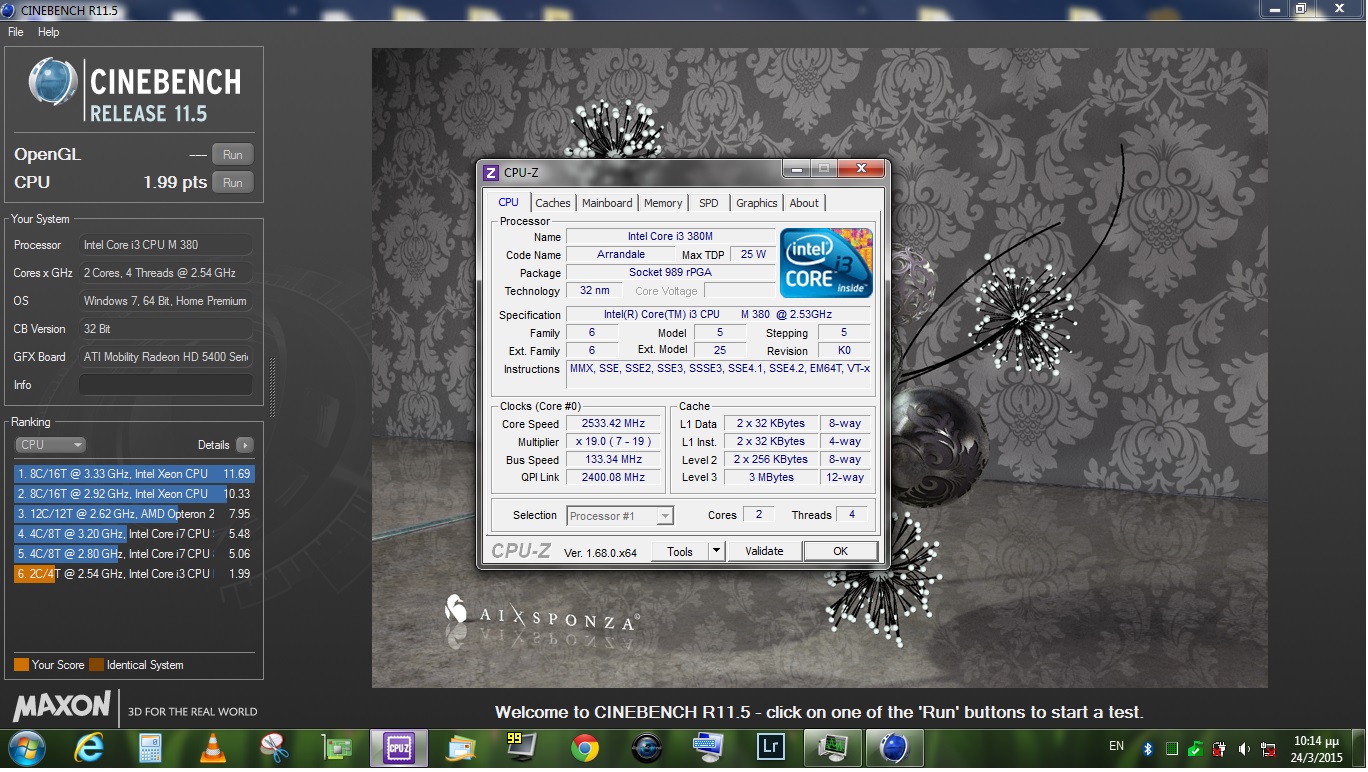Launch Internet Explorer from taskbar
The image size is (1368, 772).
(x=89, y=748)
